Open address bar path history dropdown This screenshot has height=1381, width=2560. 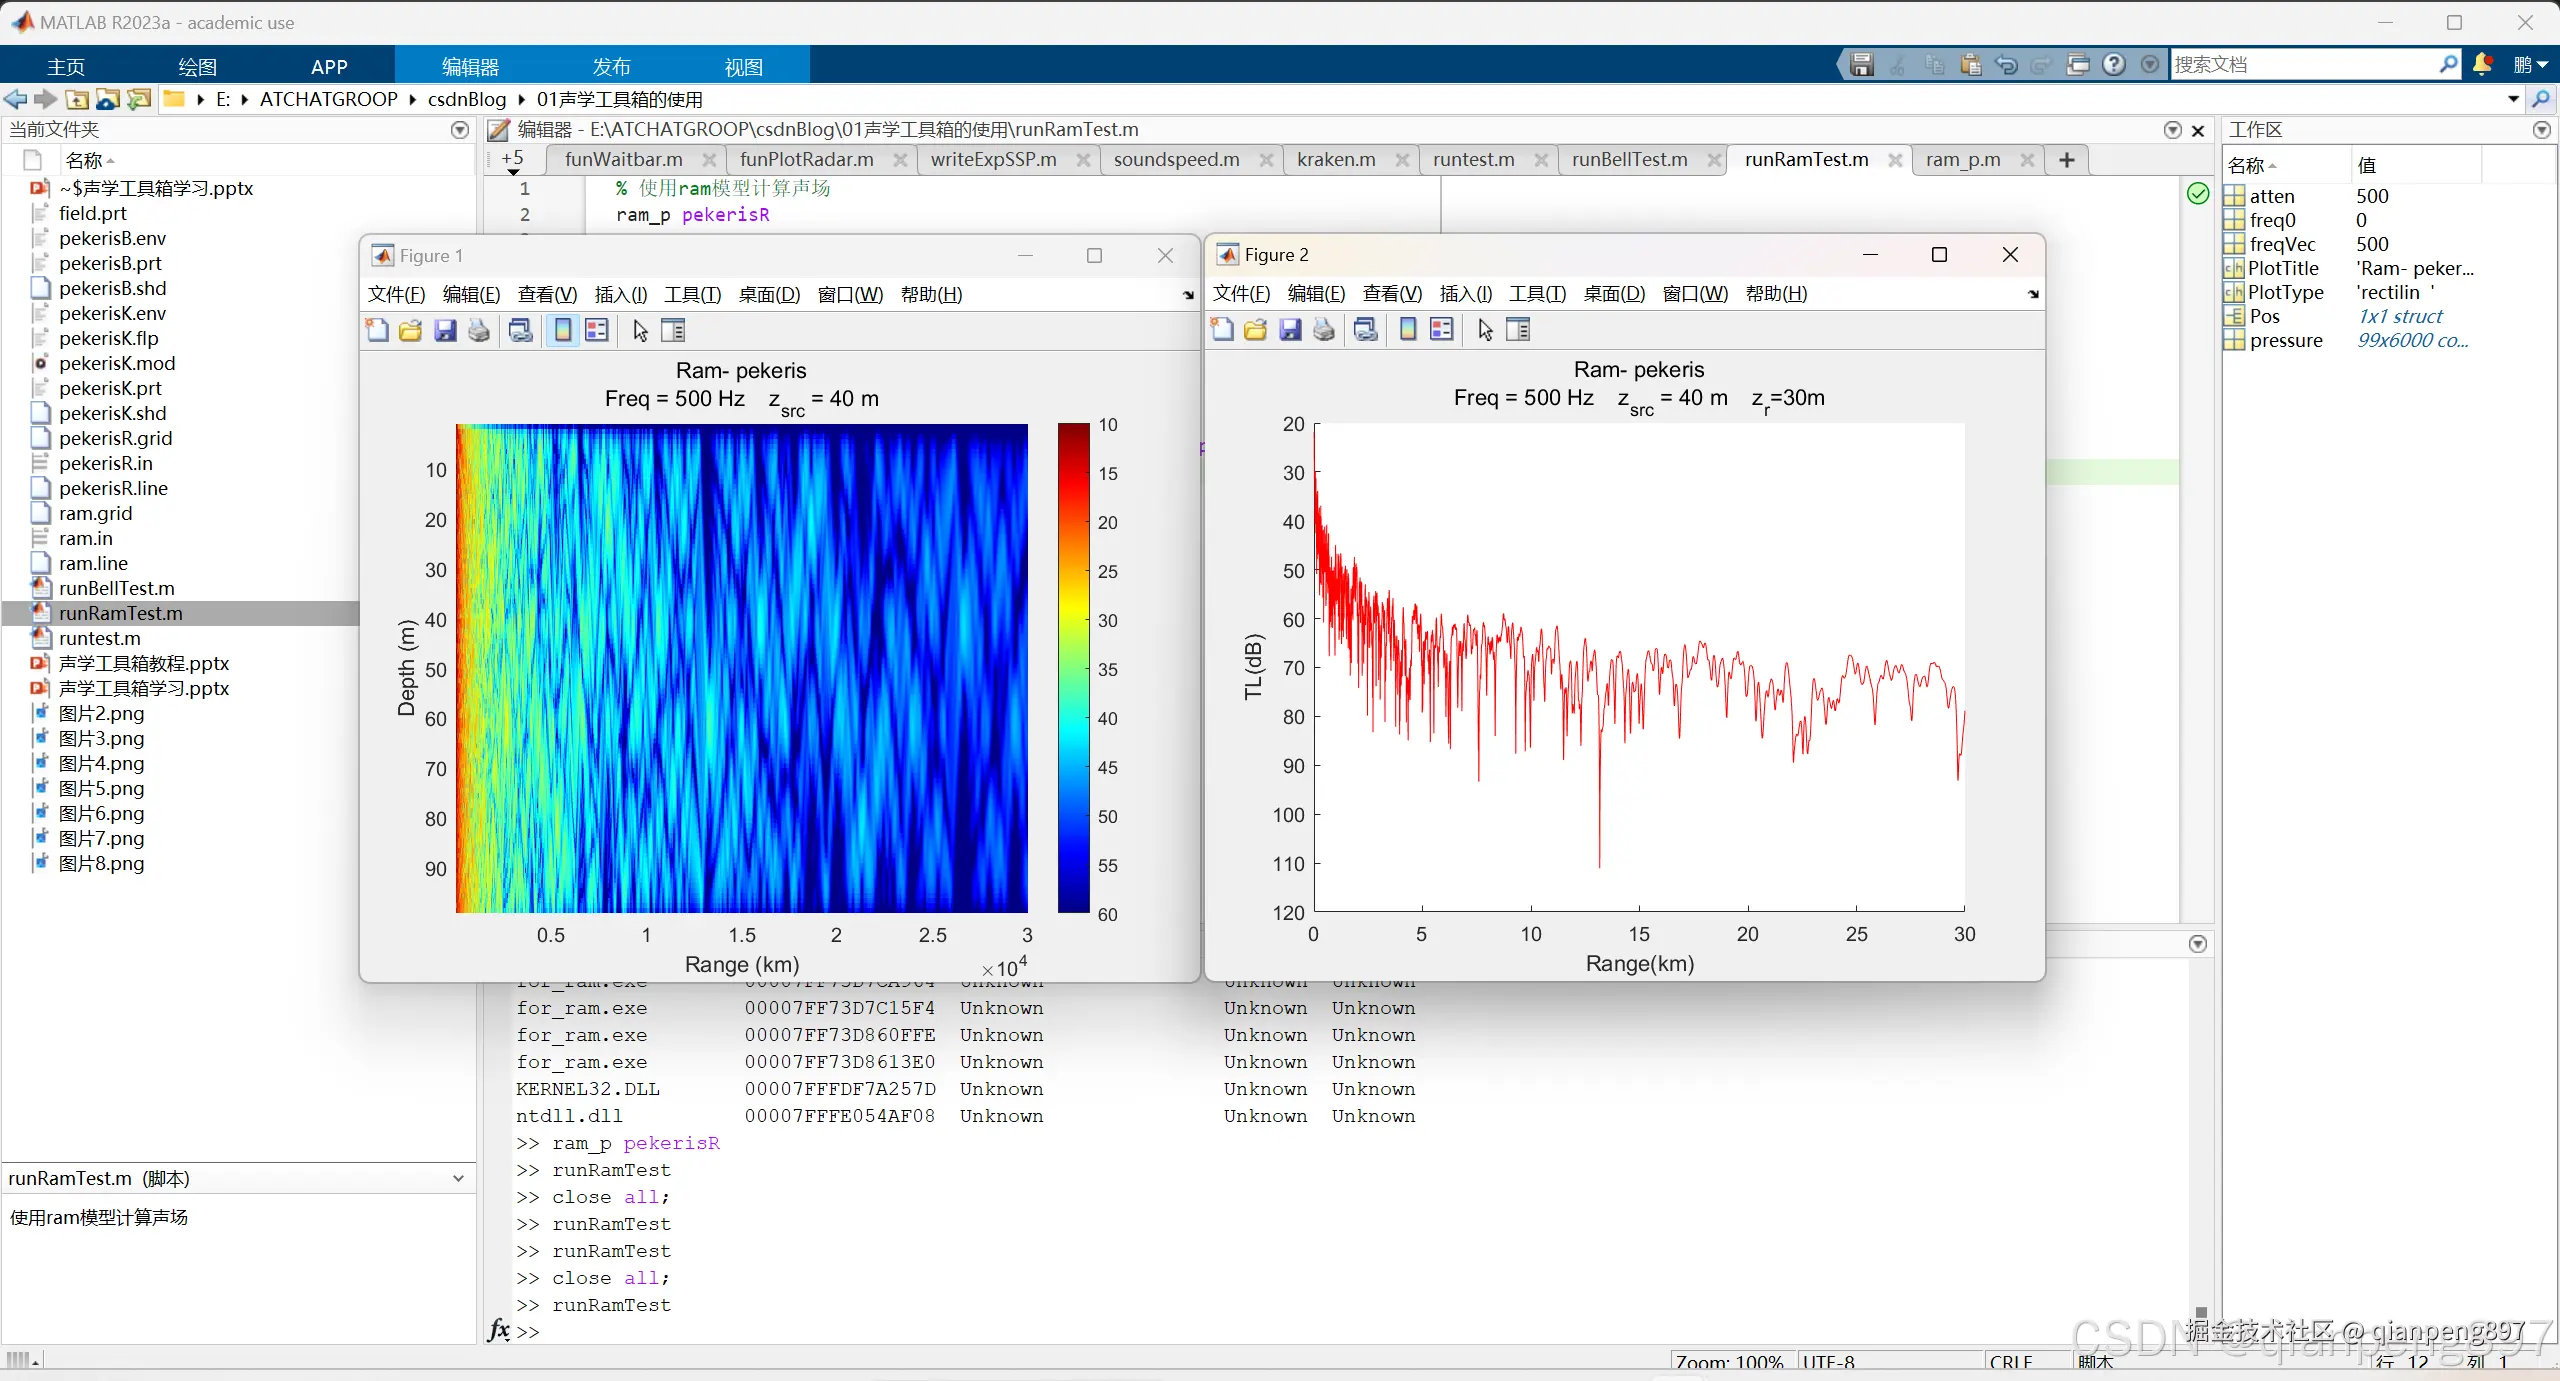pos(2513,99)
